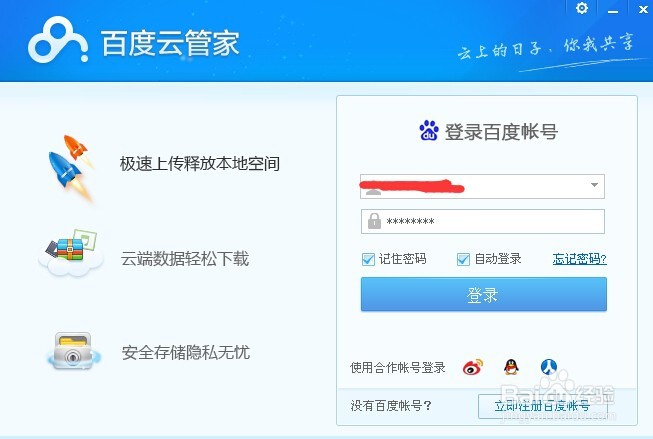653x439 pixels.
Task: Log in with Renren account icon
Action: click(x=549, y=367)
